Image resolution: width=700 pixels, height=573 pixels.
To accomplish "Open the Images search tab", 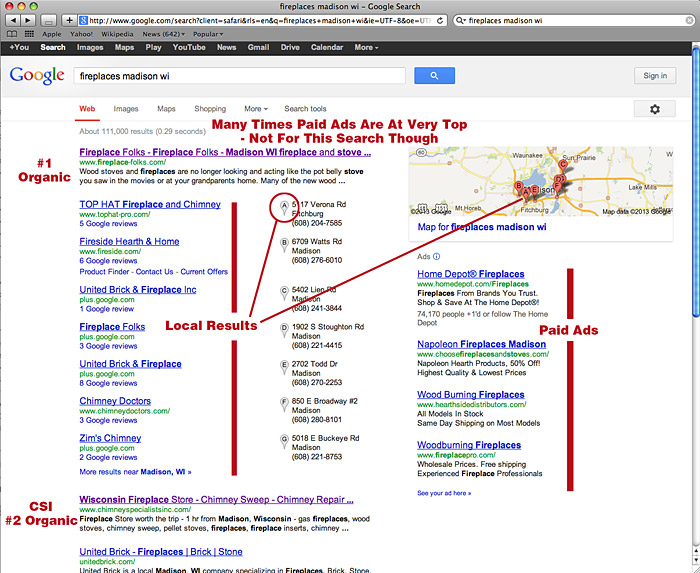I will click(126, 109).
